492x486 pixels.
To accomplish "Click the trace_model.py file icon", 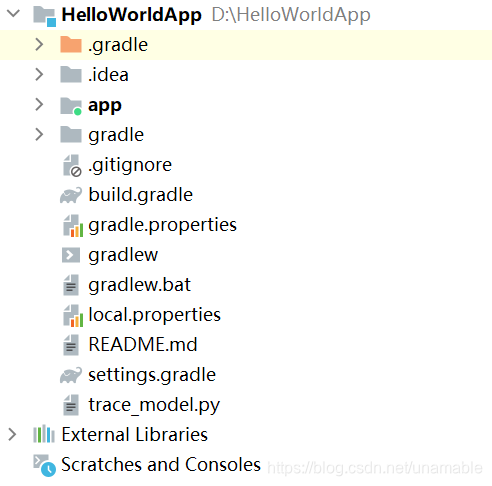I will pyautogui.click(x=71, y=405).
